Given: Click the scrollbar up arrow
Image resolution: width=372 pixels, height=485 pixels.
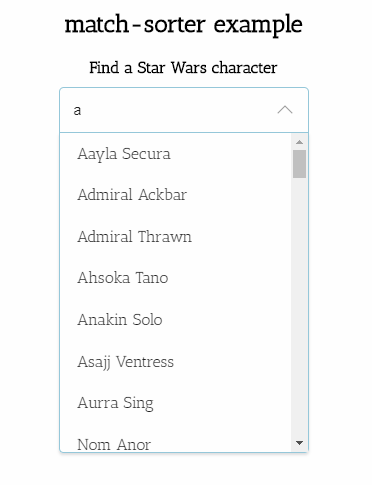Looking at the screenshot, I should tap(299, 142).
